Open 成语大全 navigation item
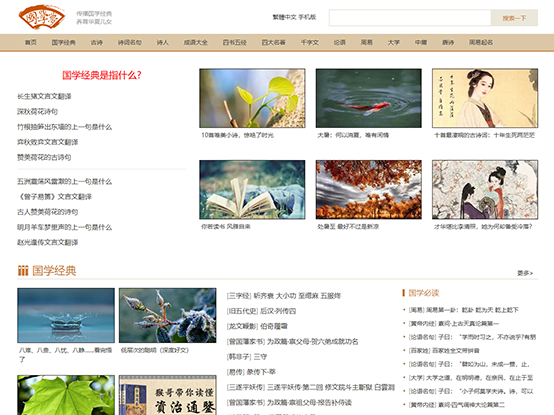Screen dimensions: 554x415 coord(195,42)
